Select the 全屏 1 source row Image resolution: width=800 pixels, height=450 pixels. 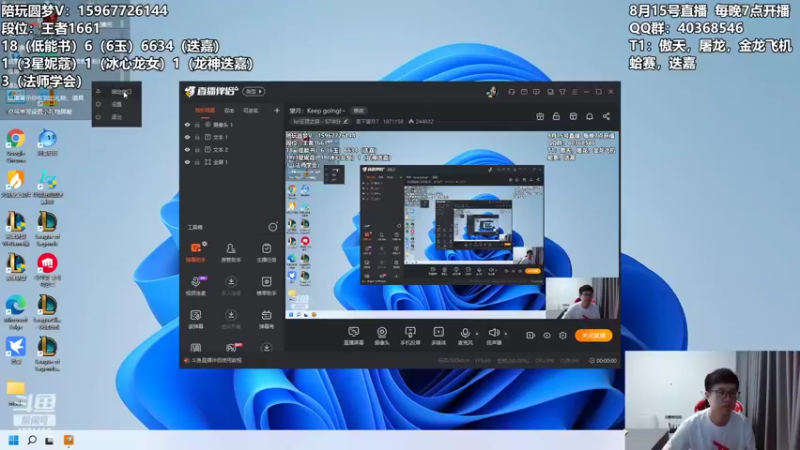point(232,162)
